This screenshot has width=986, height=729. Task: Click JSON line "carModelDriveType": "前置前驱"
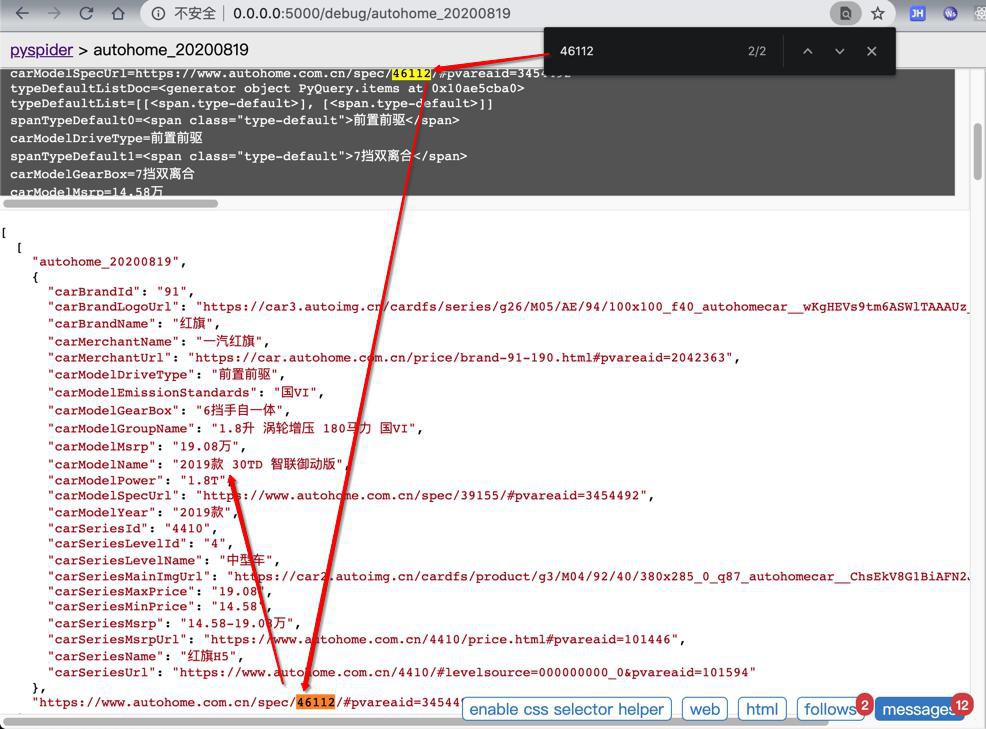click(x=166, y=374)
